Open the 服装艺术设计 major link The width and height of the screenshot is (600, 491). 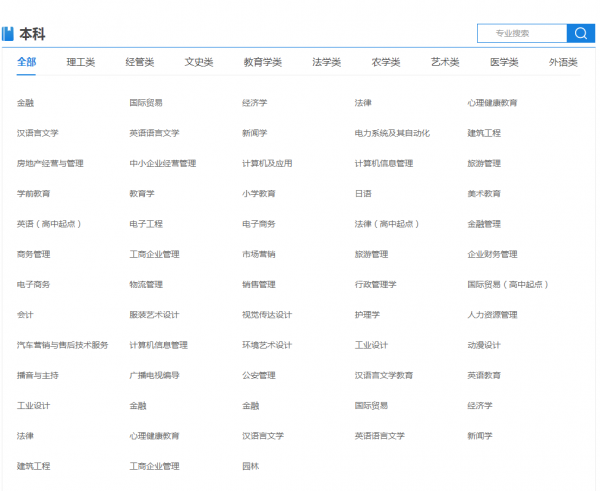[154, 315]
